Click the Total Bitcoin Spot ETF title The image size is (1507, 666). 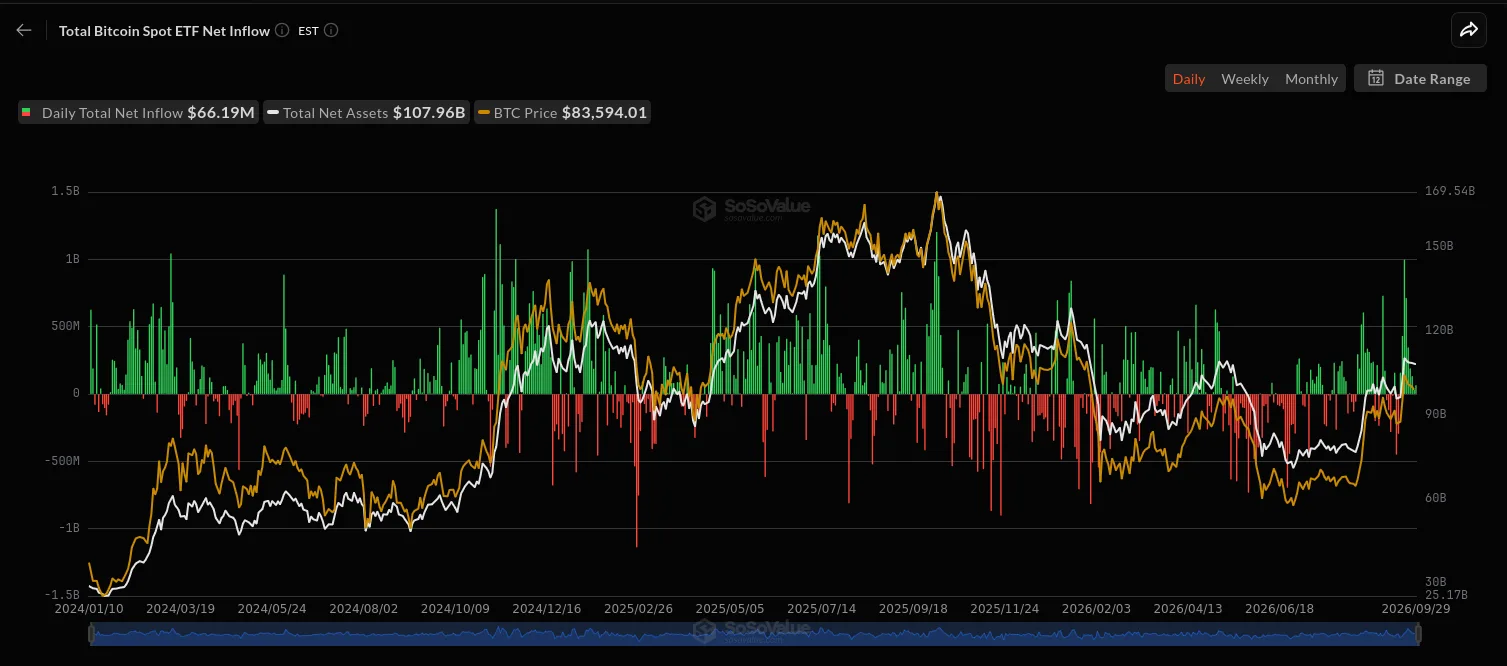(164, 31)
